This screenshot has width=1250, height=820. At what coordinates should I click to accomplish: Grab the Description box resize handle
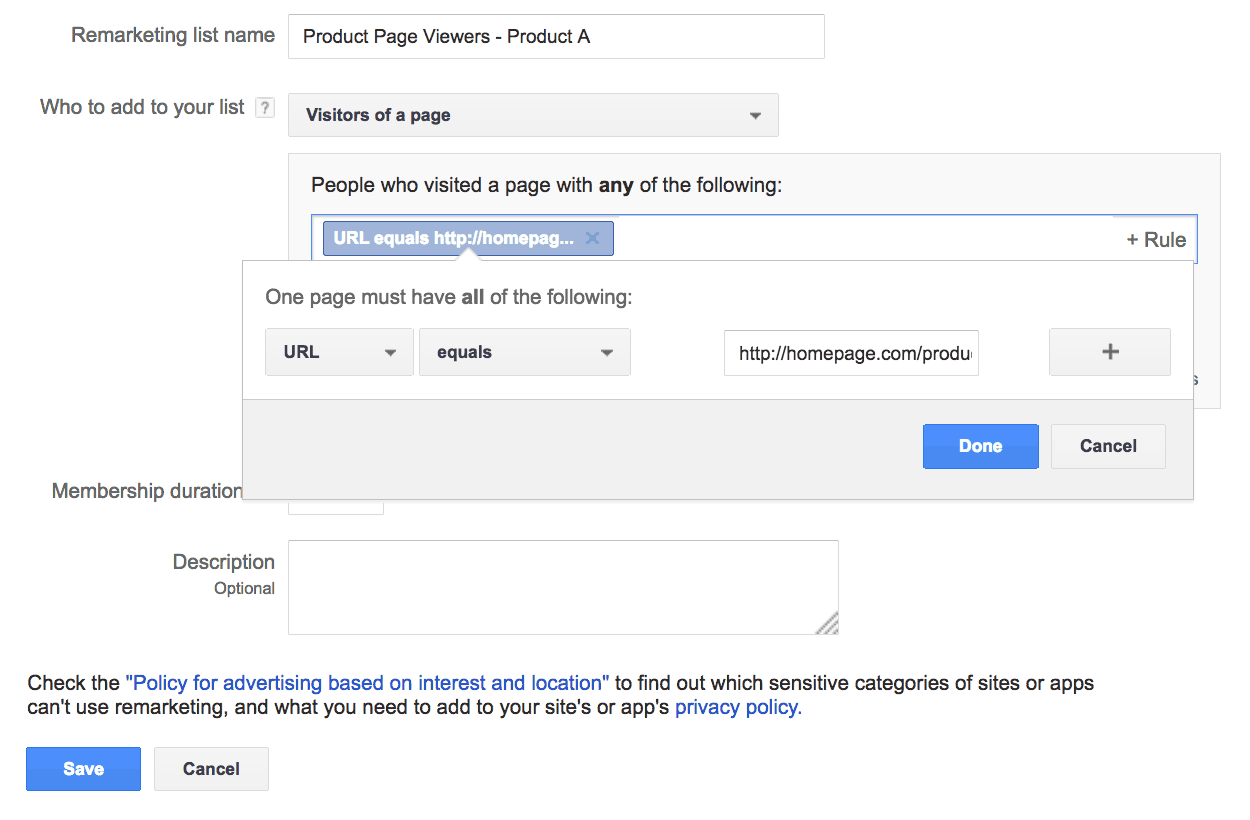coord(827,624)
